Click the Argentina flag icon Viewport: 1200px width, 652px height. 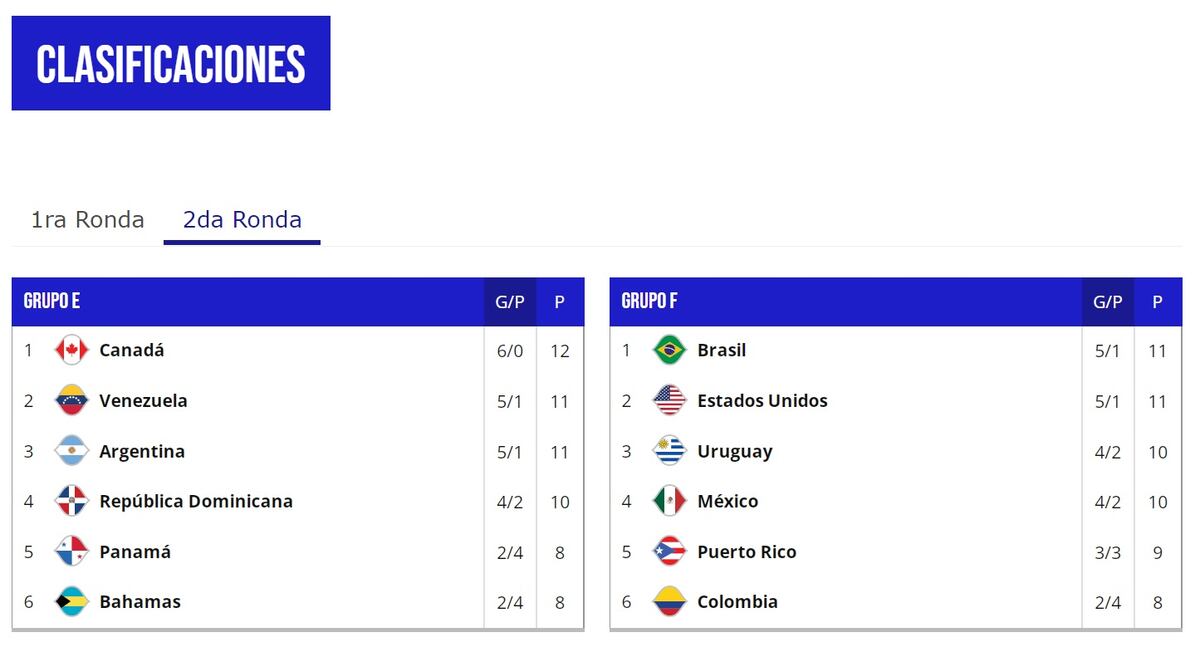point(72,451)
